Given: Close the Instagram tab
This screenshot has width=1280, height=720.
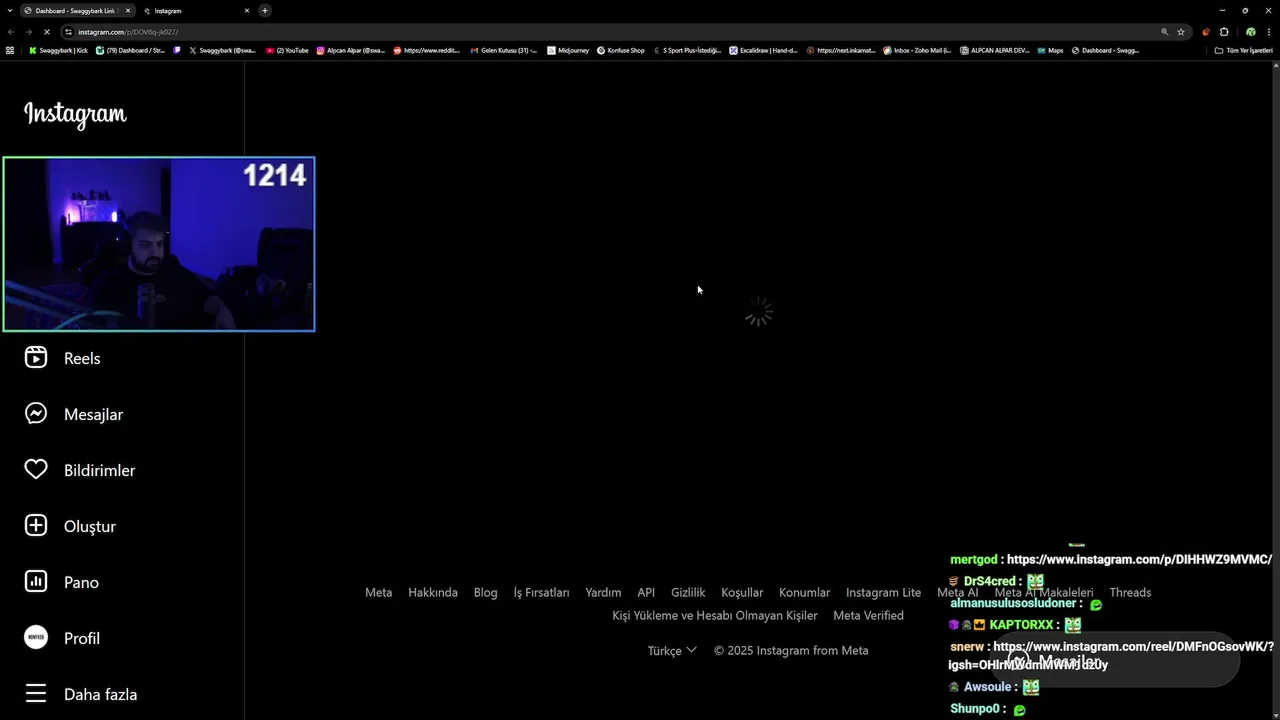Looking at the screenshot, I should pyautogui.click(x=247, y=10).
